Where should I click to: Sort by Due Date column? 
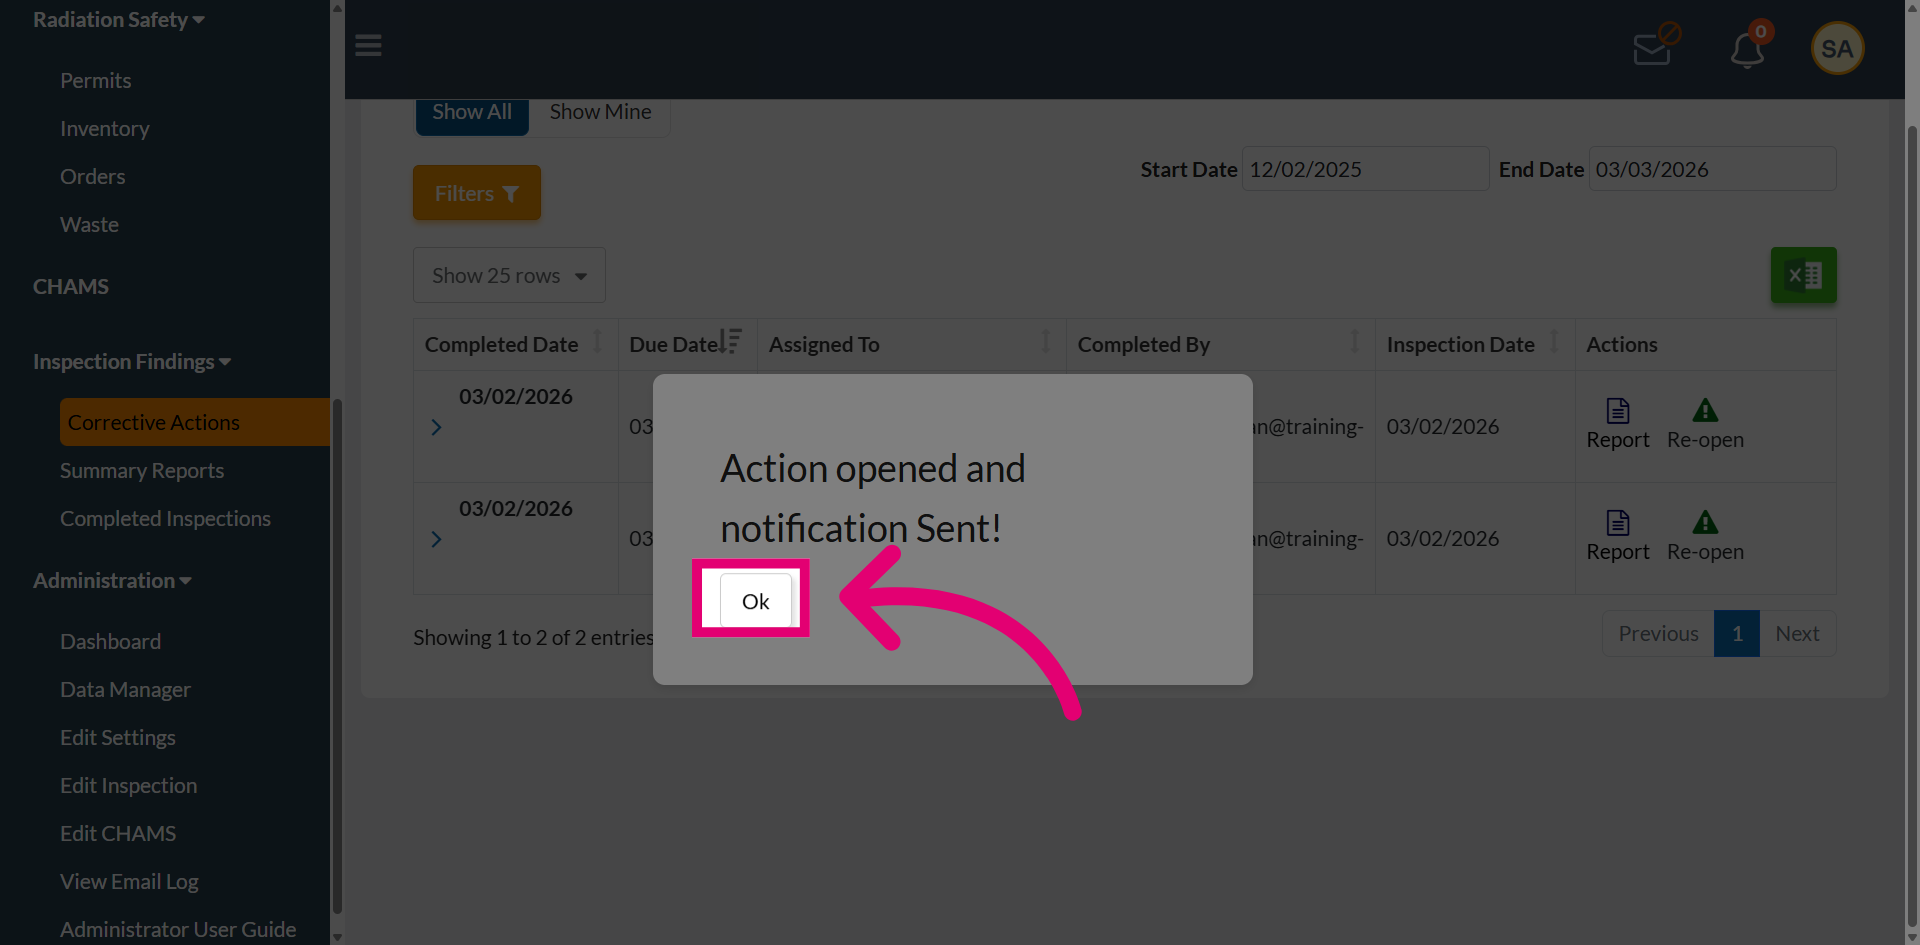687,344
